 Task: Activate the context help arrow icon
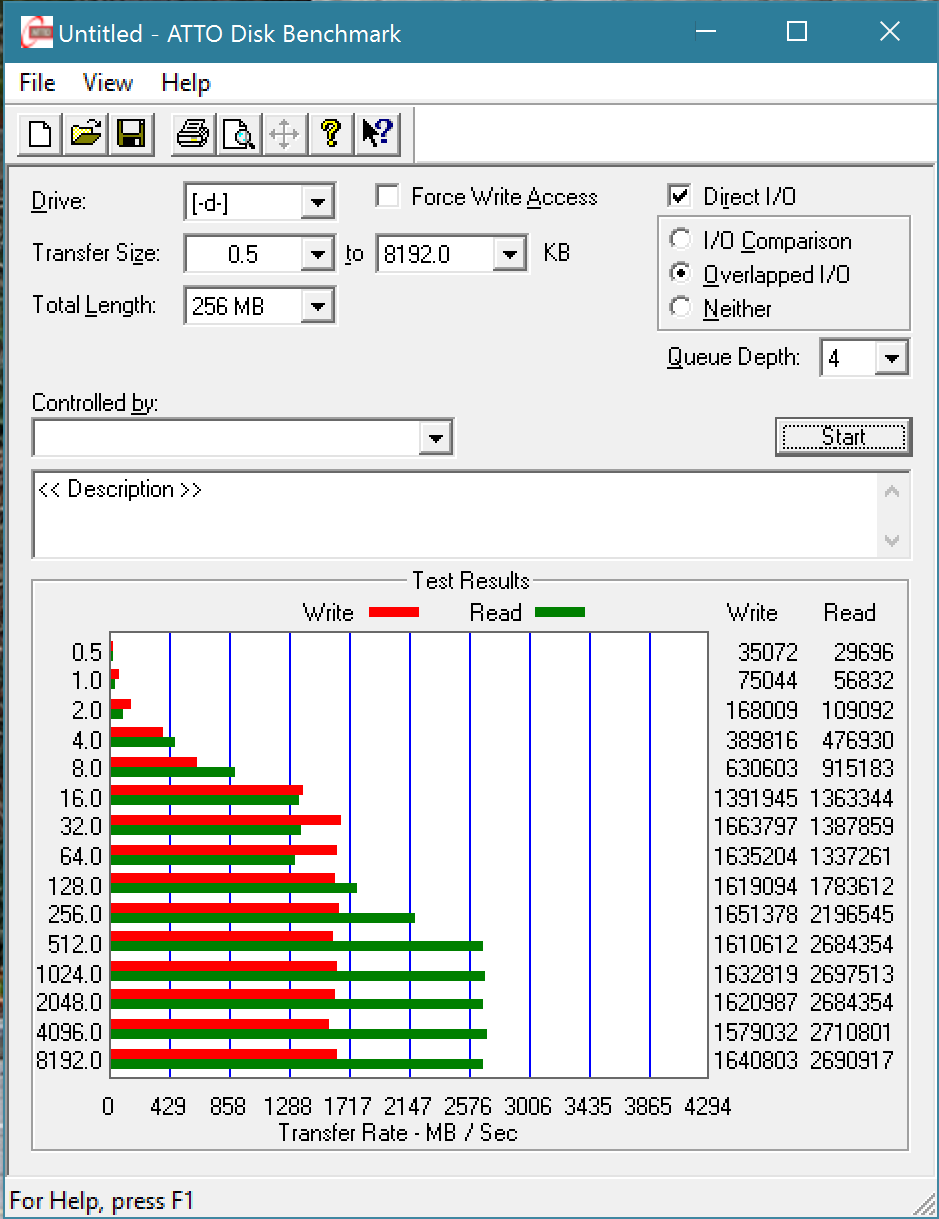coord(377,133)
